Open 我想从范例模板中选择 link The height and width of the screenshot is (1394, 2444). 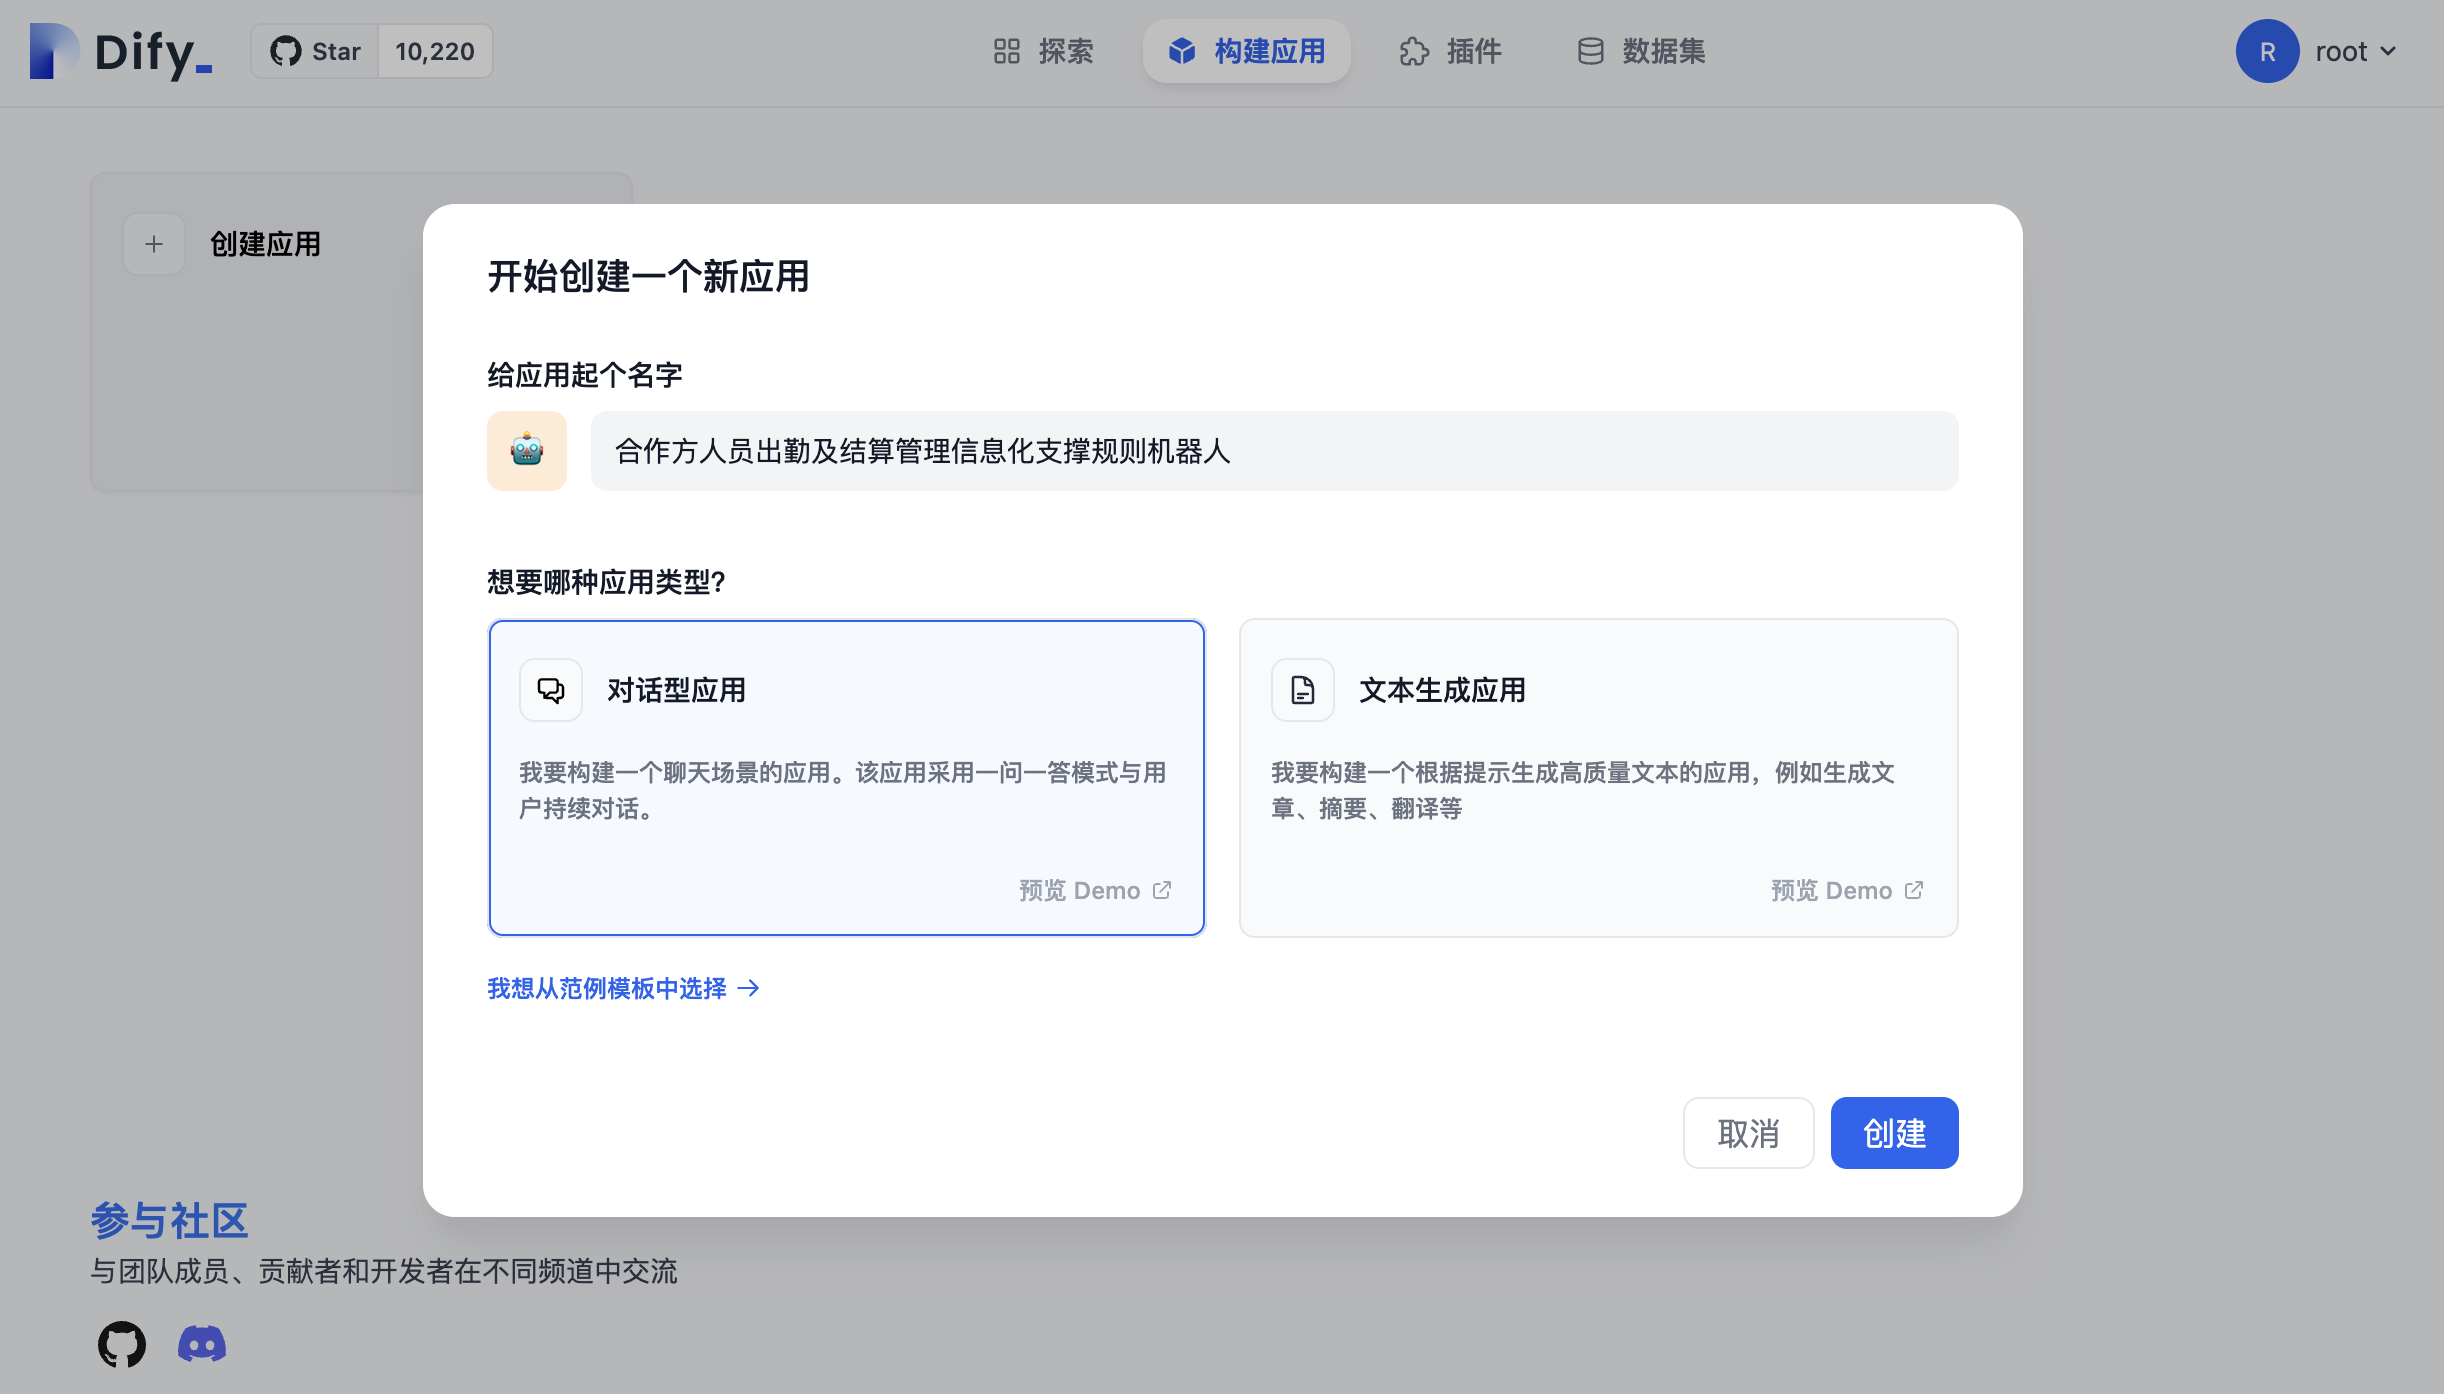tap(623, 988)
